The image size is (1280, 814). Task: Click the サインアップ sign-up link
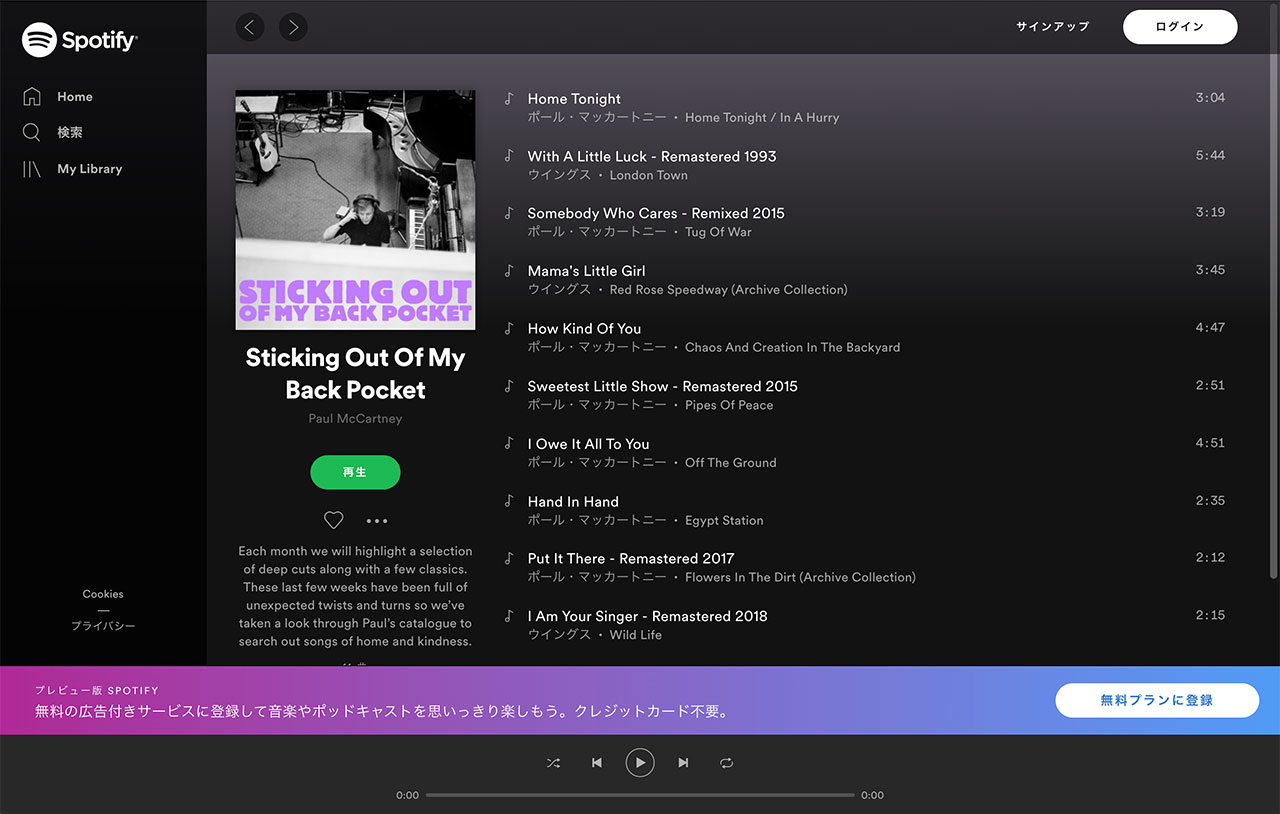coord(1053,27)
